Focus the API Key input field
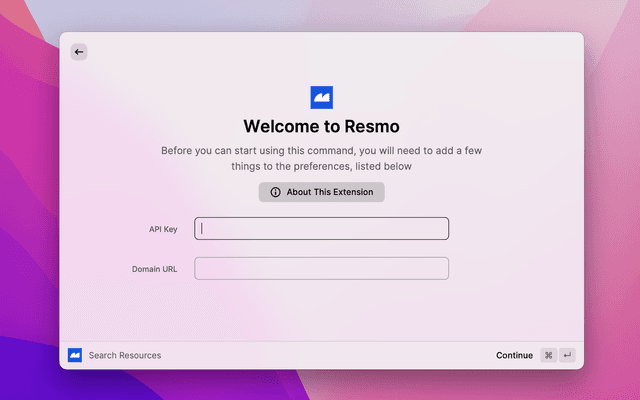The height and width of the screenshot is (400, 640). pyautogui.click(x=322, y=229)
